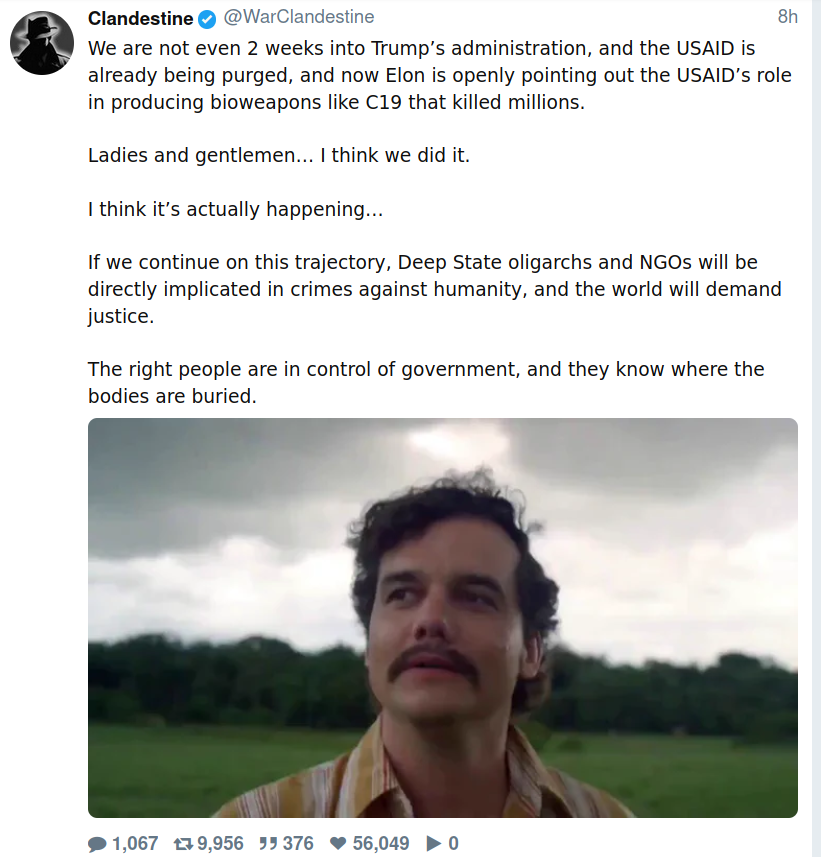
Task: Click the "Ladies and gentlemen" line
Action: (278, 156)
